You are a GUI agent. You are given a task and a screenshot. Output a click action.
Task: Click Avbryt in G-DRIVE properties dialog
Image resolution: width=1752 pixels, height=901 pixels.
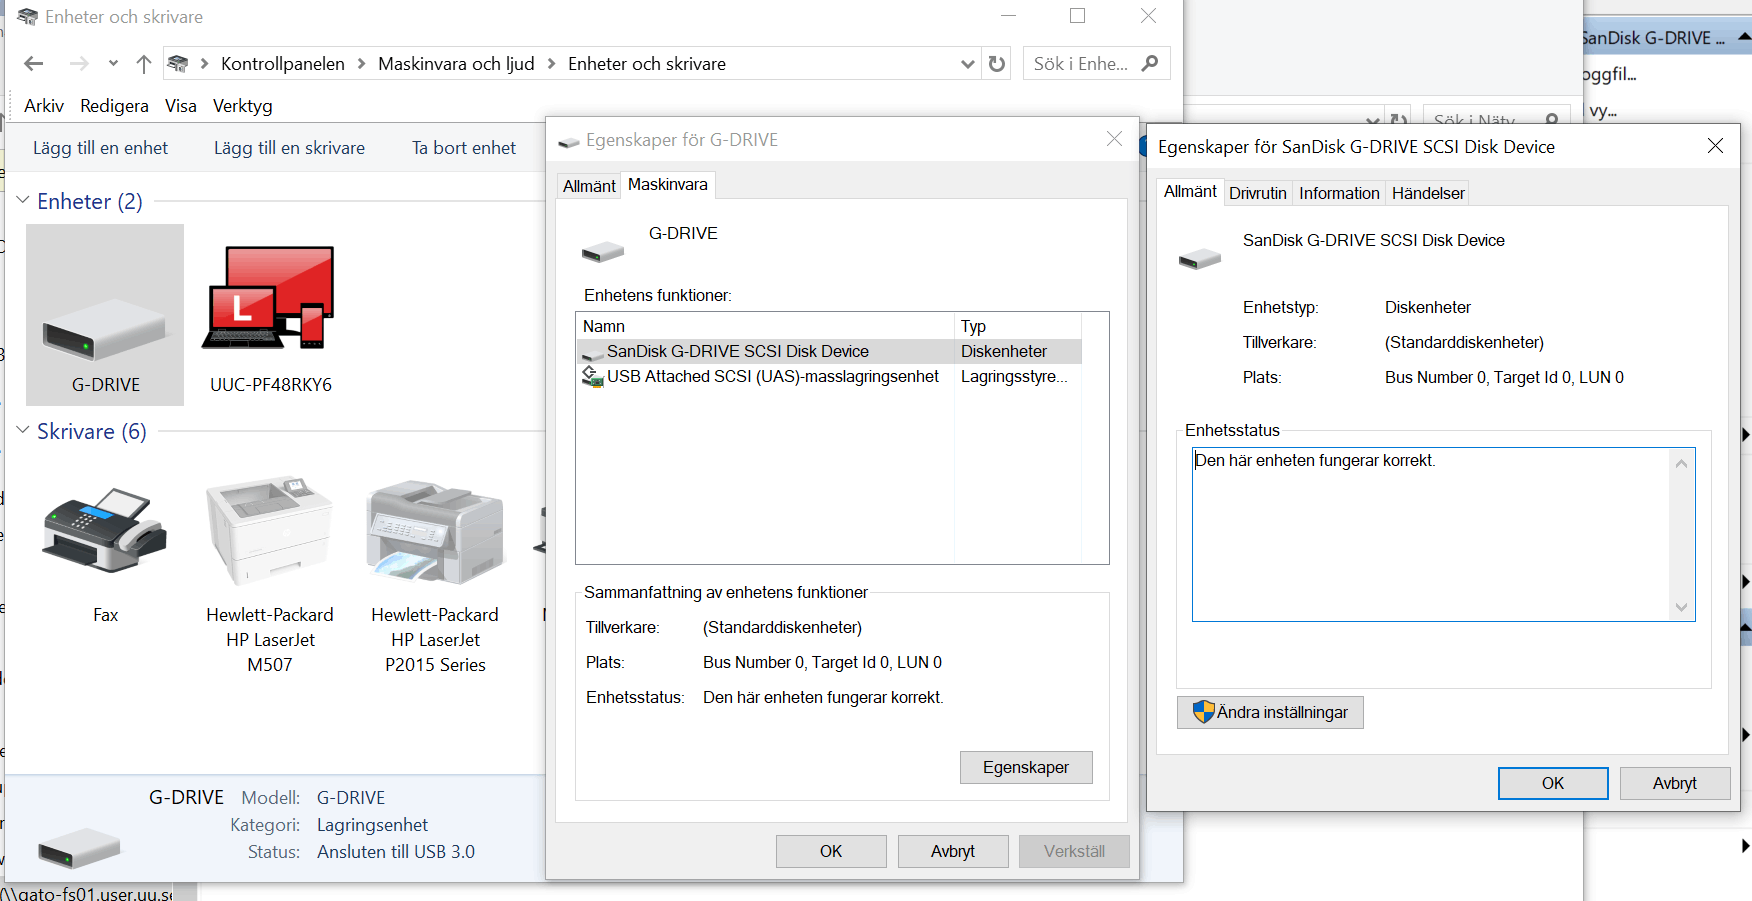pyautogui.click(x=953, y=851)
